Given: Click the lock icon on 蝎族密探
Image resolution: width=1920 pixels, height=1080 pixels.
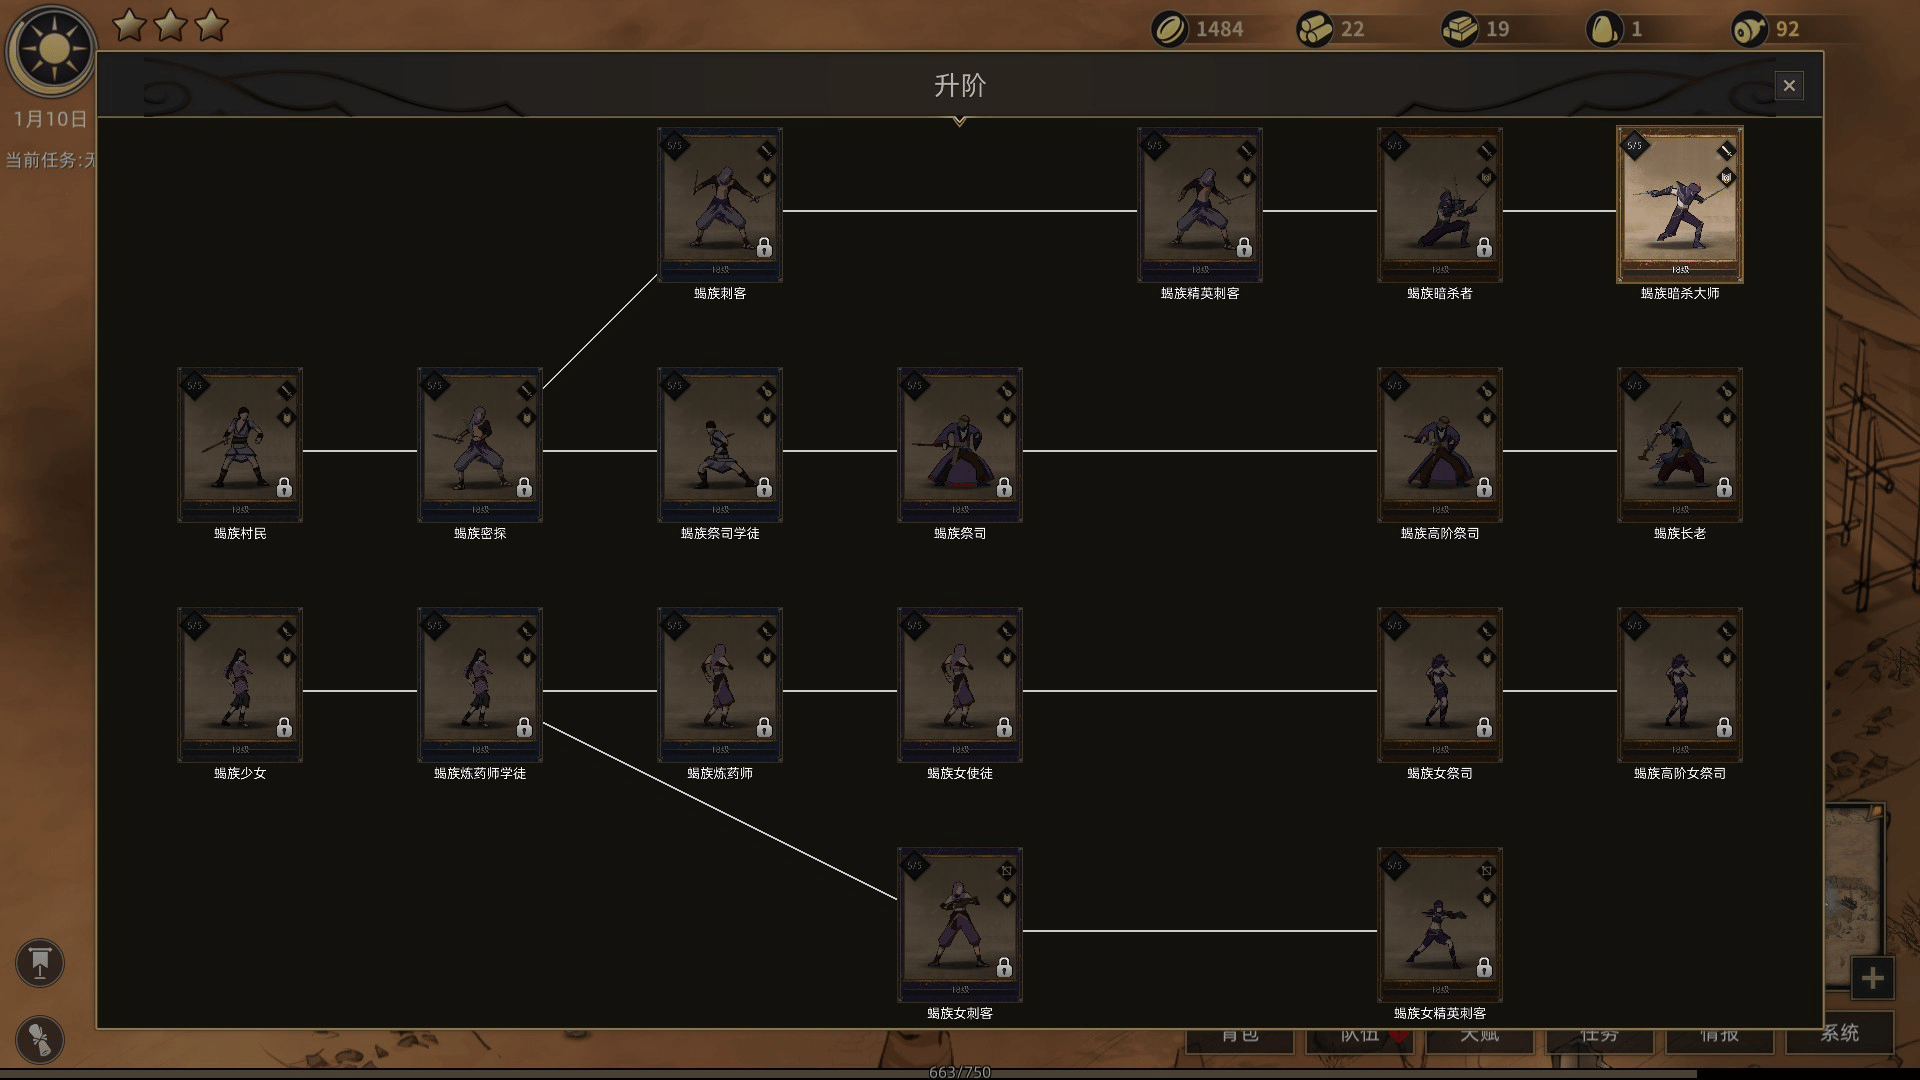Looking at the screenshot, I should 524,488.
